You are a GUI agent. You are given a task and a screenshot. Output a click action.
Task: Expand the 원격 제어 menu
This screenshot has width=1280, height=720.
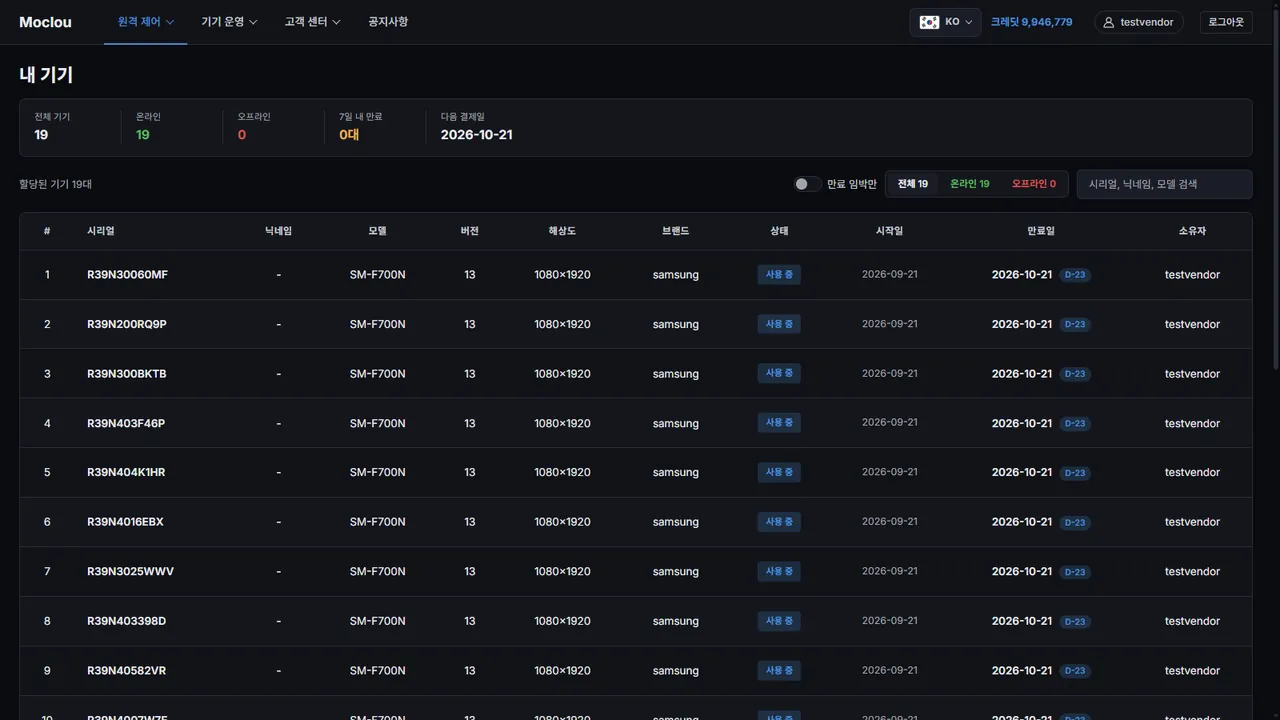146,22
